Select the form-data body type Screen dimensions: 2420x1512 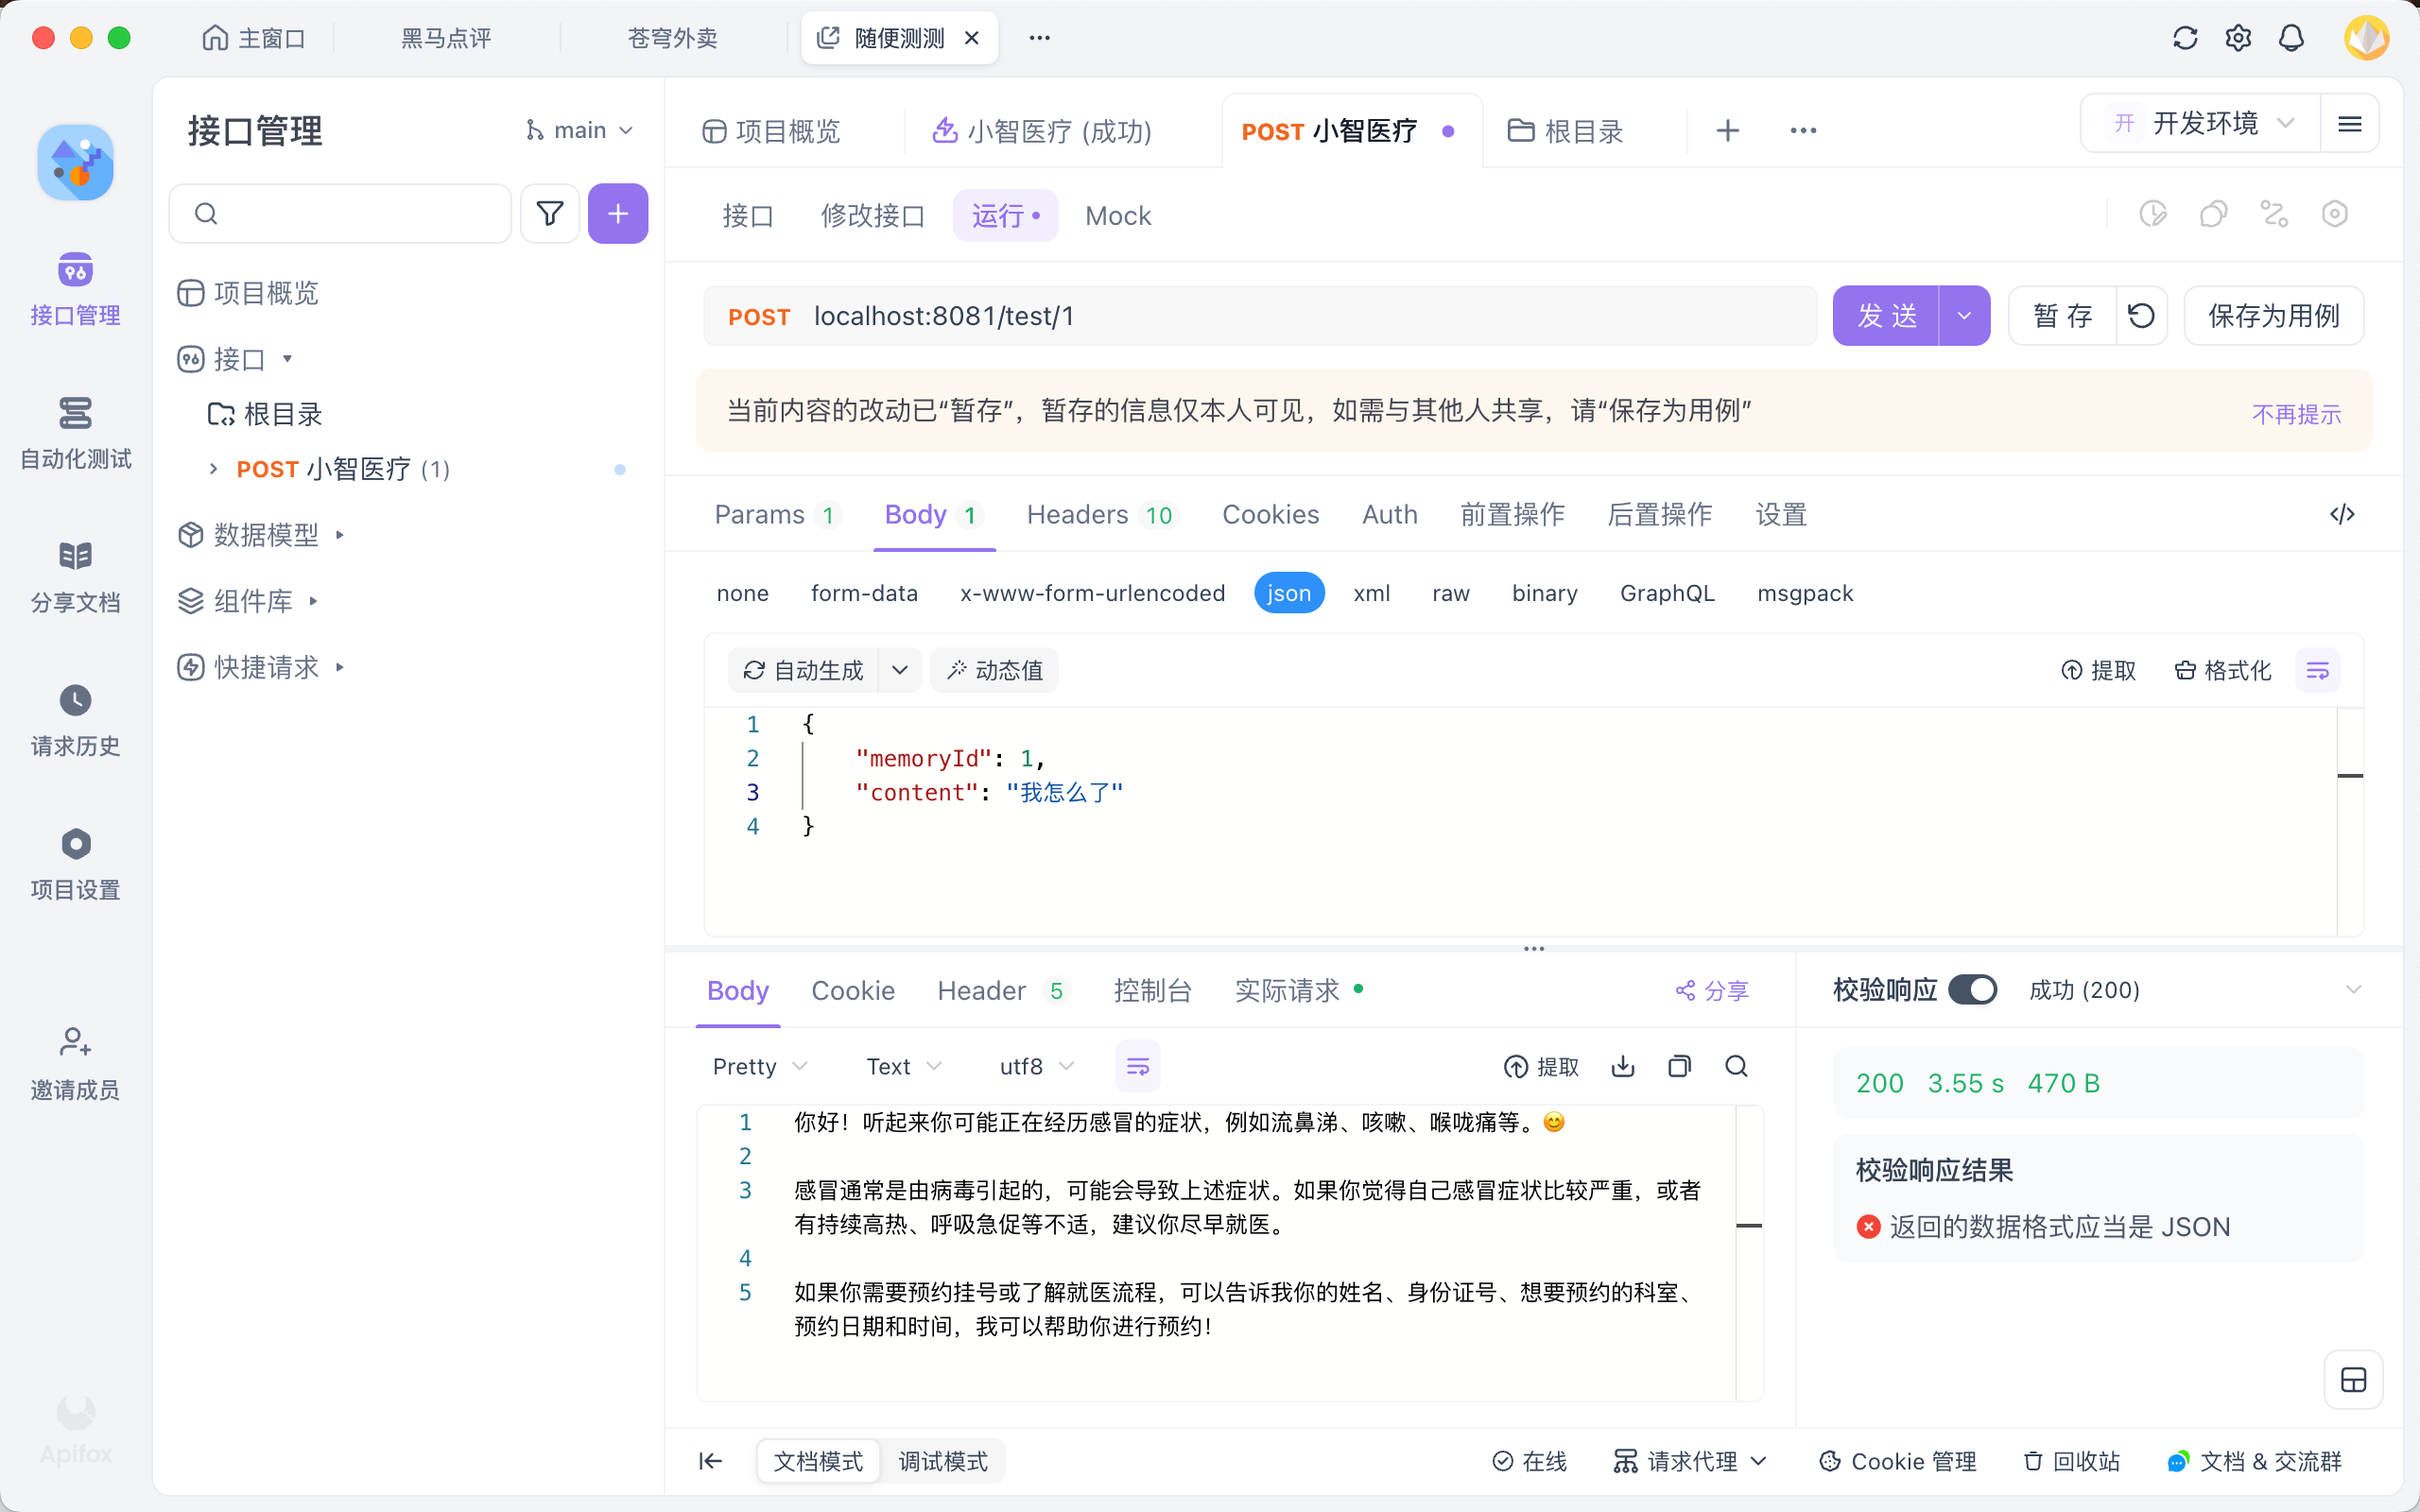[864, 593]
